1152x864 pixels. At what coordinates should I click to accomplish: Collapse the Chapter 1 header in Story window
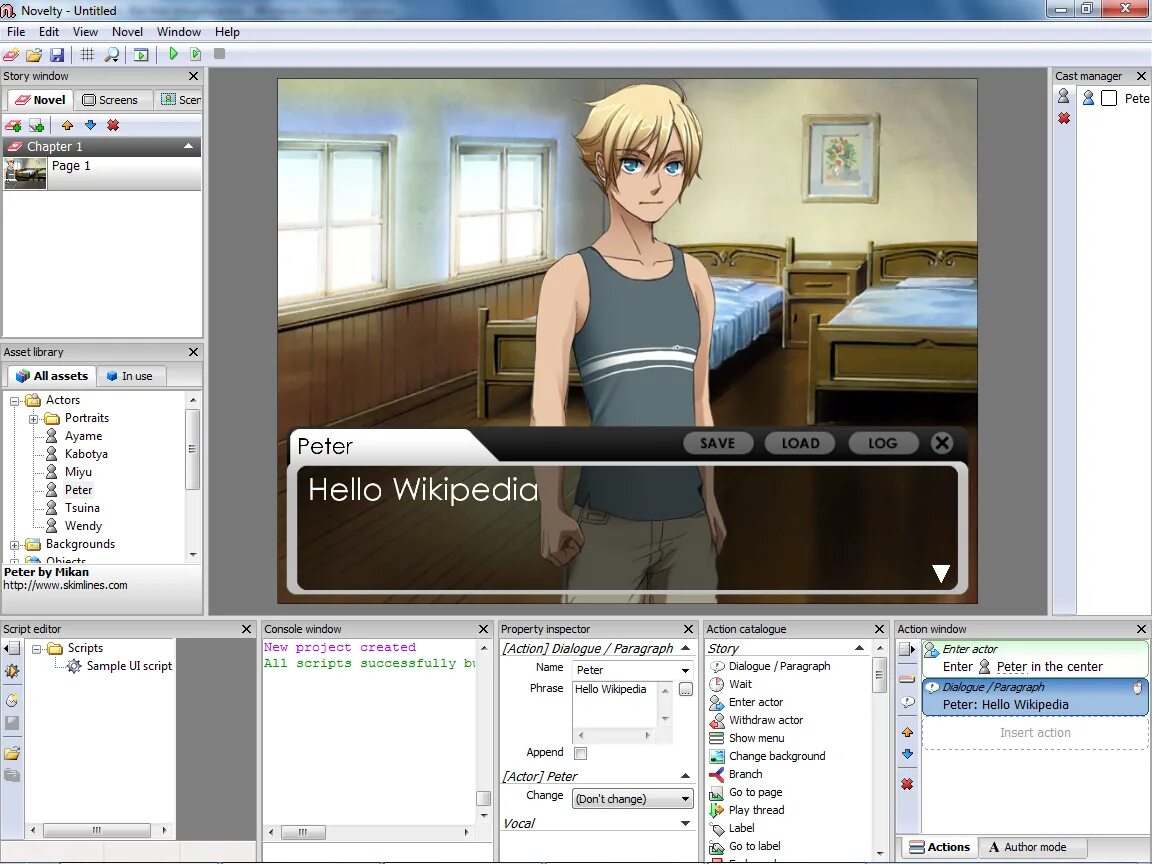click(189, 146)
